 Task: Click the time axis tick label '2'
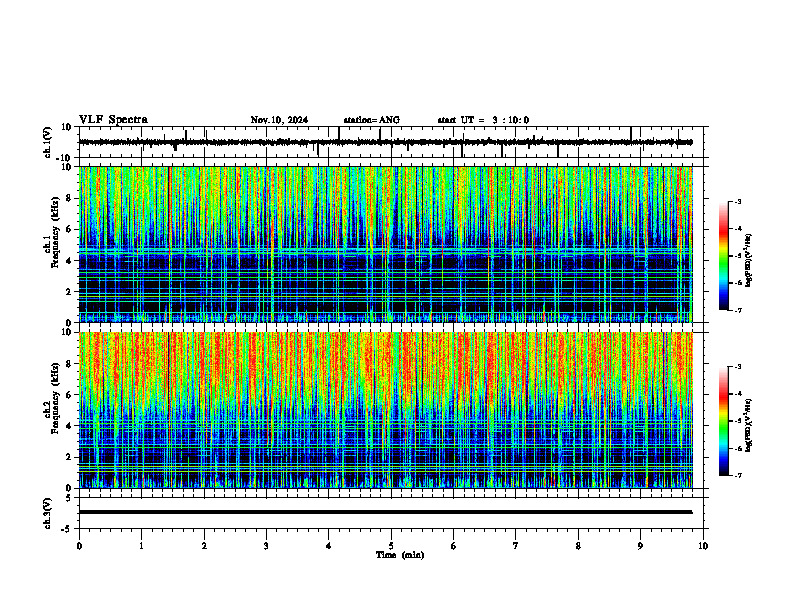(204, 546)
